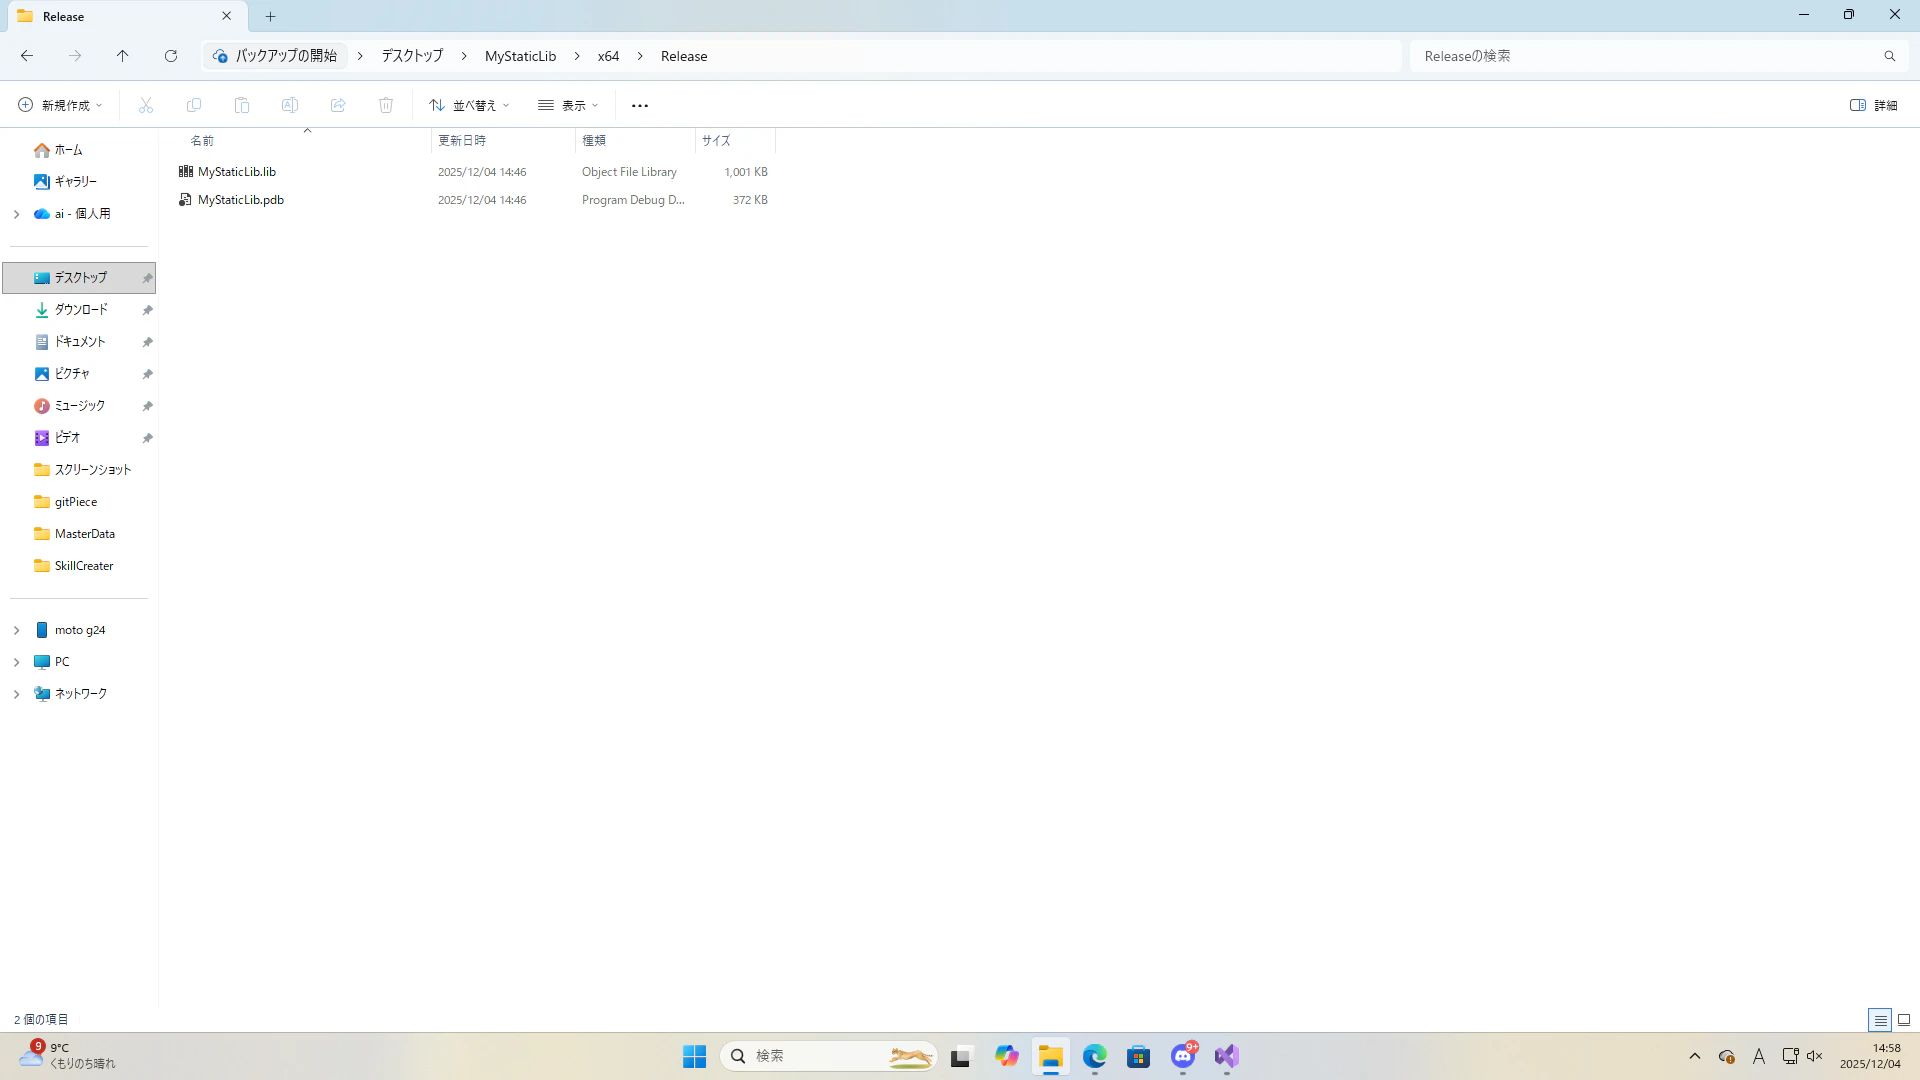Expand the PC tree node

16,662
